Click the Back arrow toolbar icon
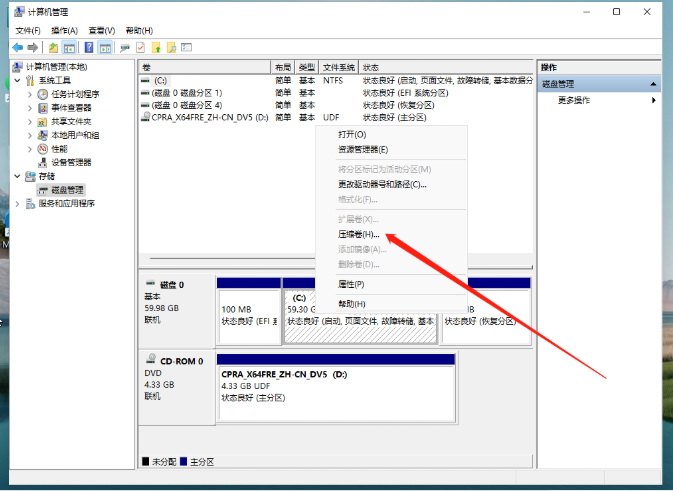Viewport: 673px width, 491px height. 18,47
